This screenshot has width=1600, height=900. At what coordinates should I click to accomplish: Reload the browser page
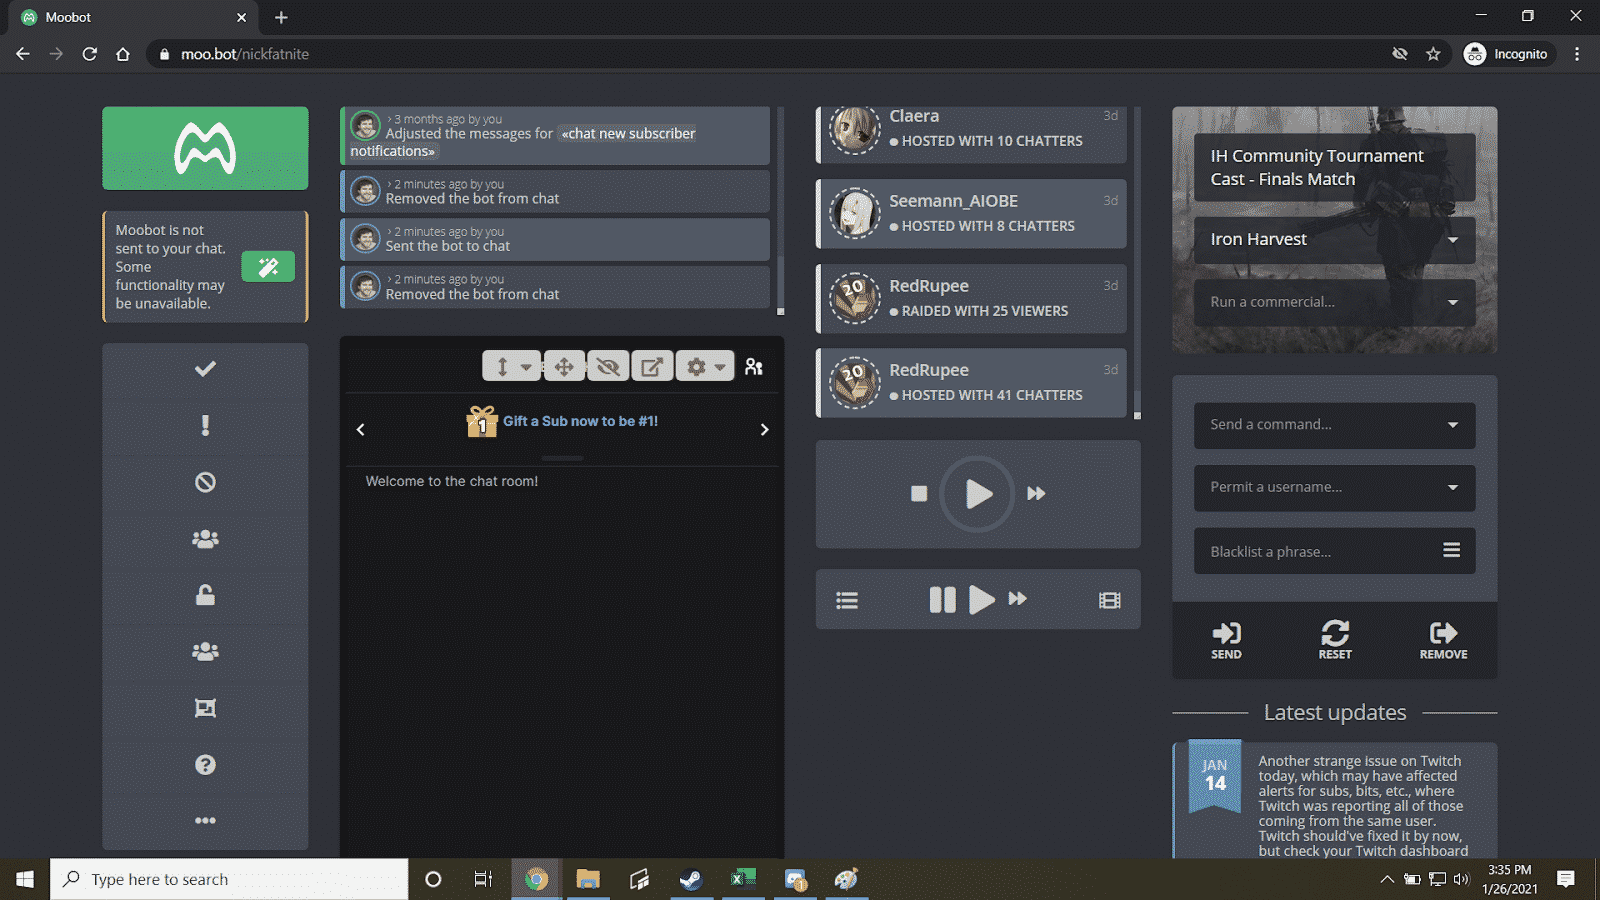[90, 54]
